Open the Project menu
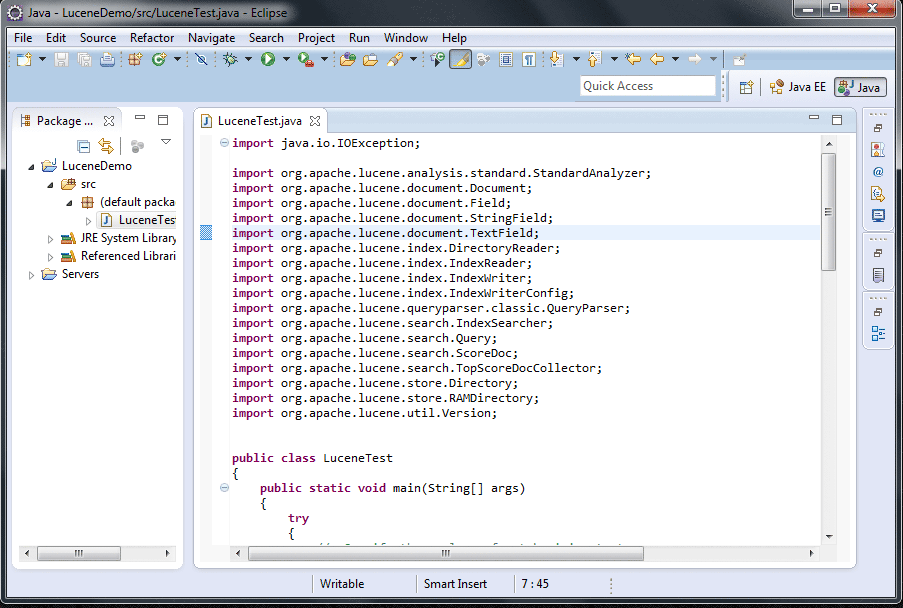Screen dimensions: 903x608 (x=316, y=38)
